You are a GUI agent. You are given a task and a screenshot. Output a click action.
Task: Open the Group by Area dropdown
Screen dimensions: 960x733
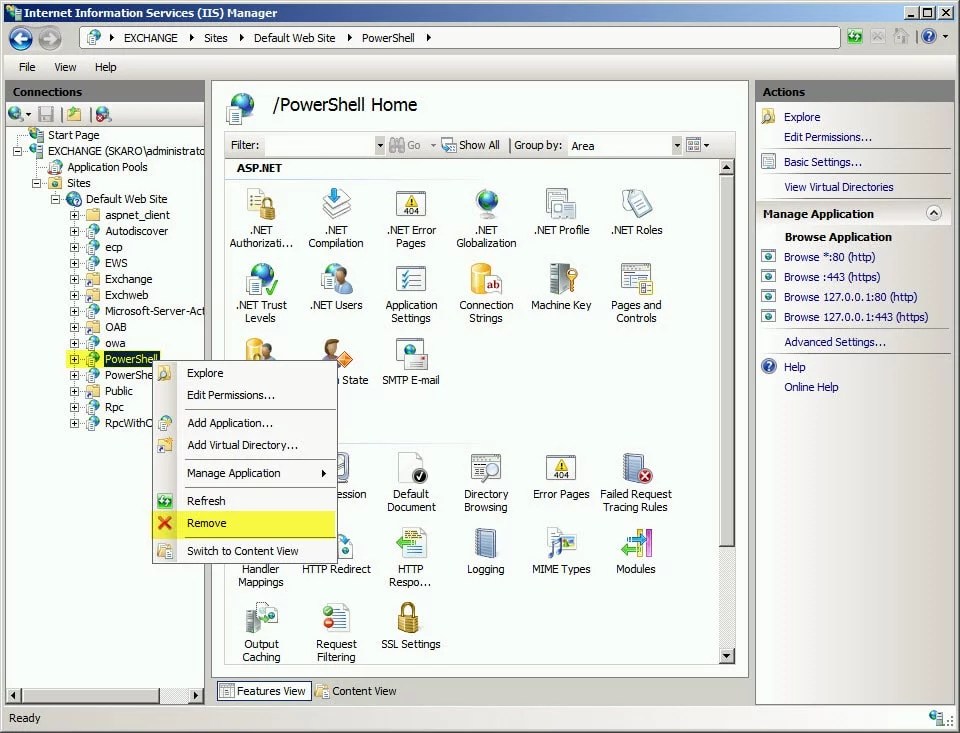677,145
